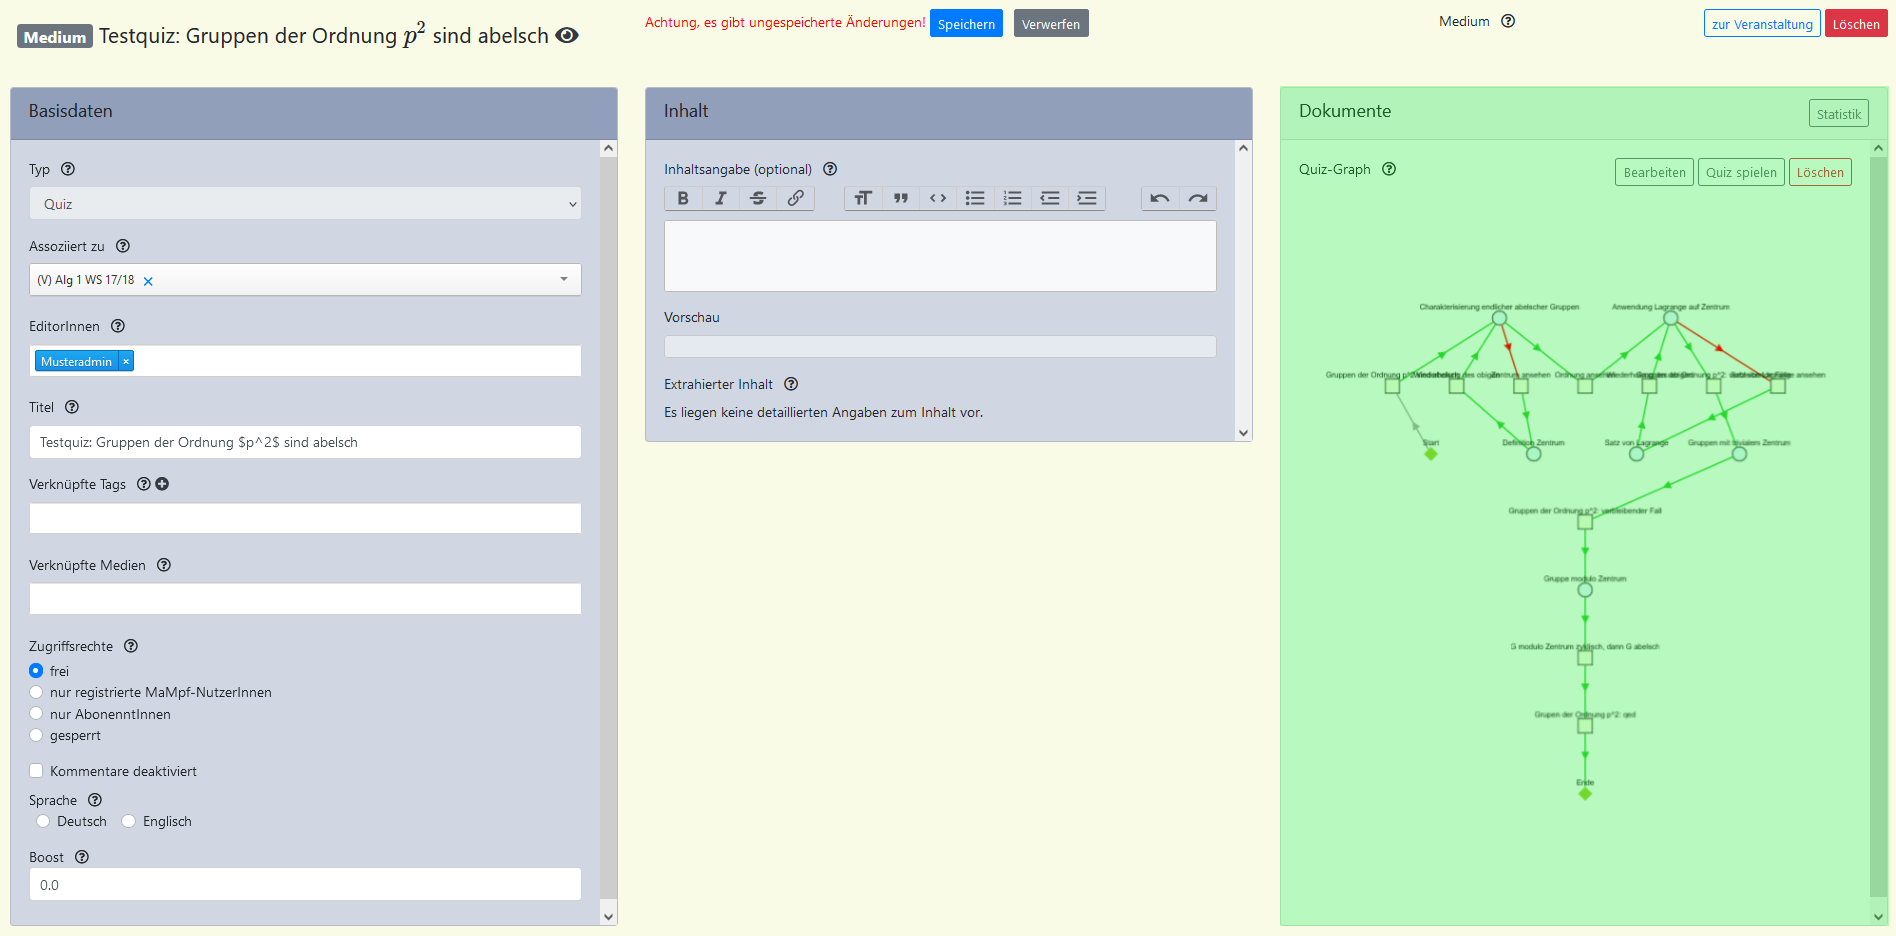This screenshot has width=1896, height=936.
Task: Click the Statistik button
Action: [1838, 114]
